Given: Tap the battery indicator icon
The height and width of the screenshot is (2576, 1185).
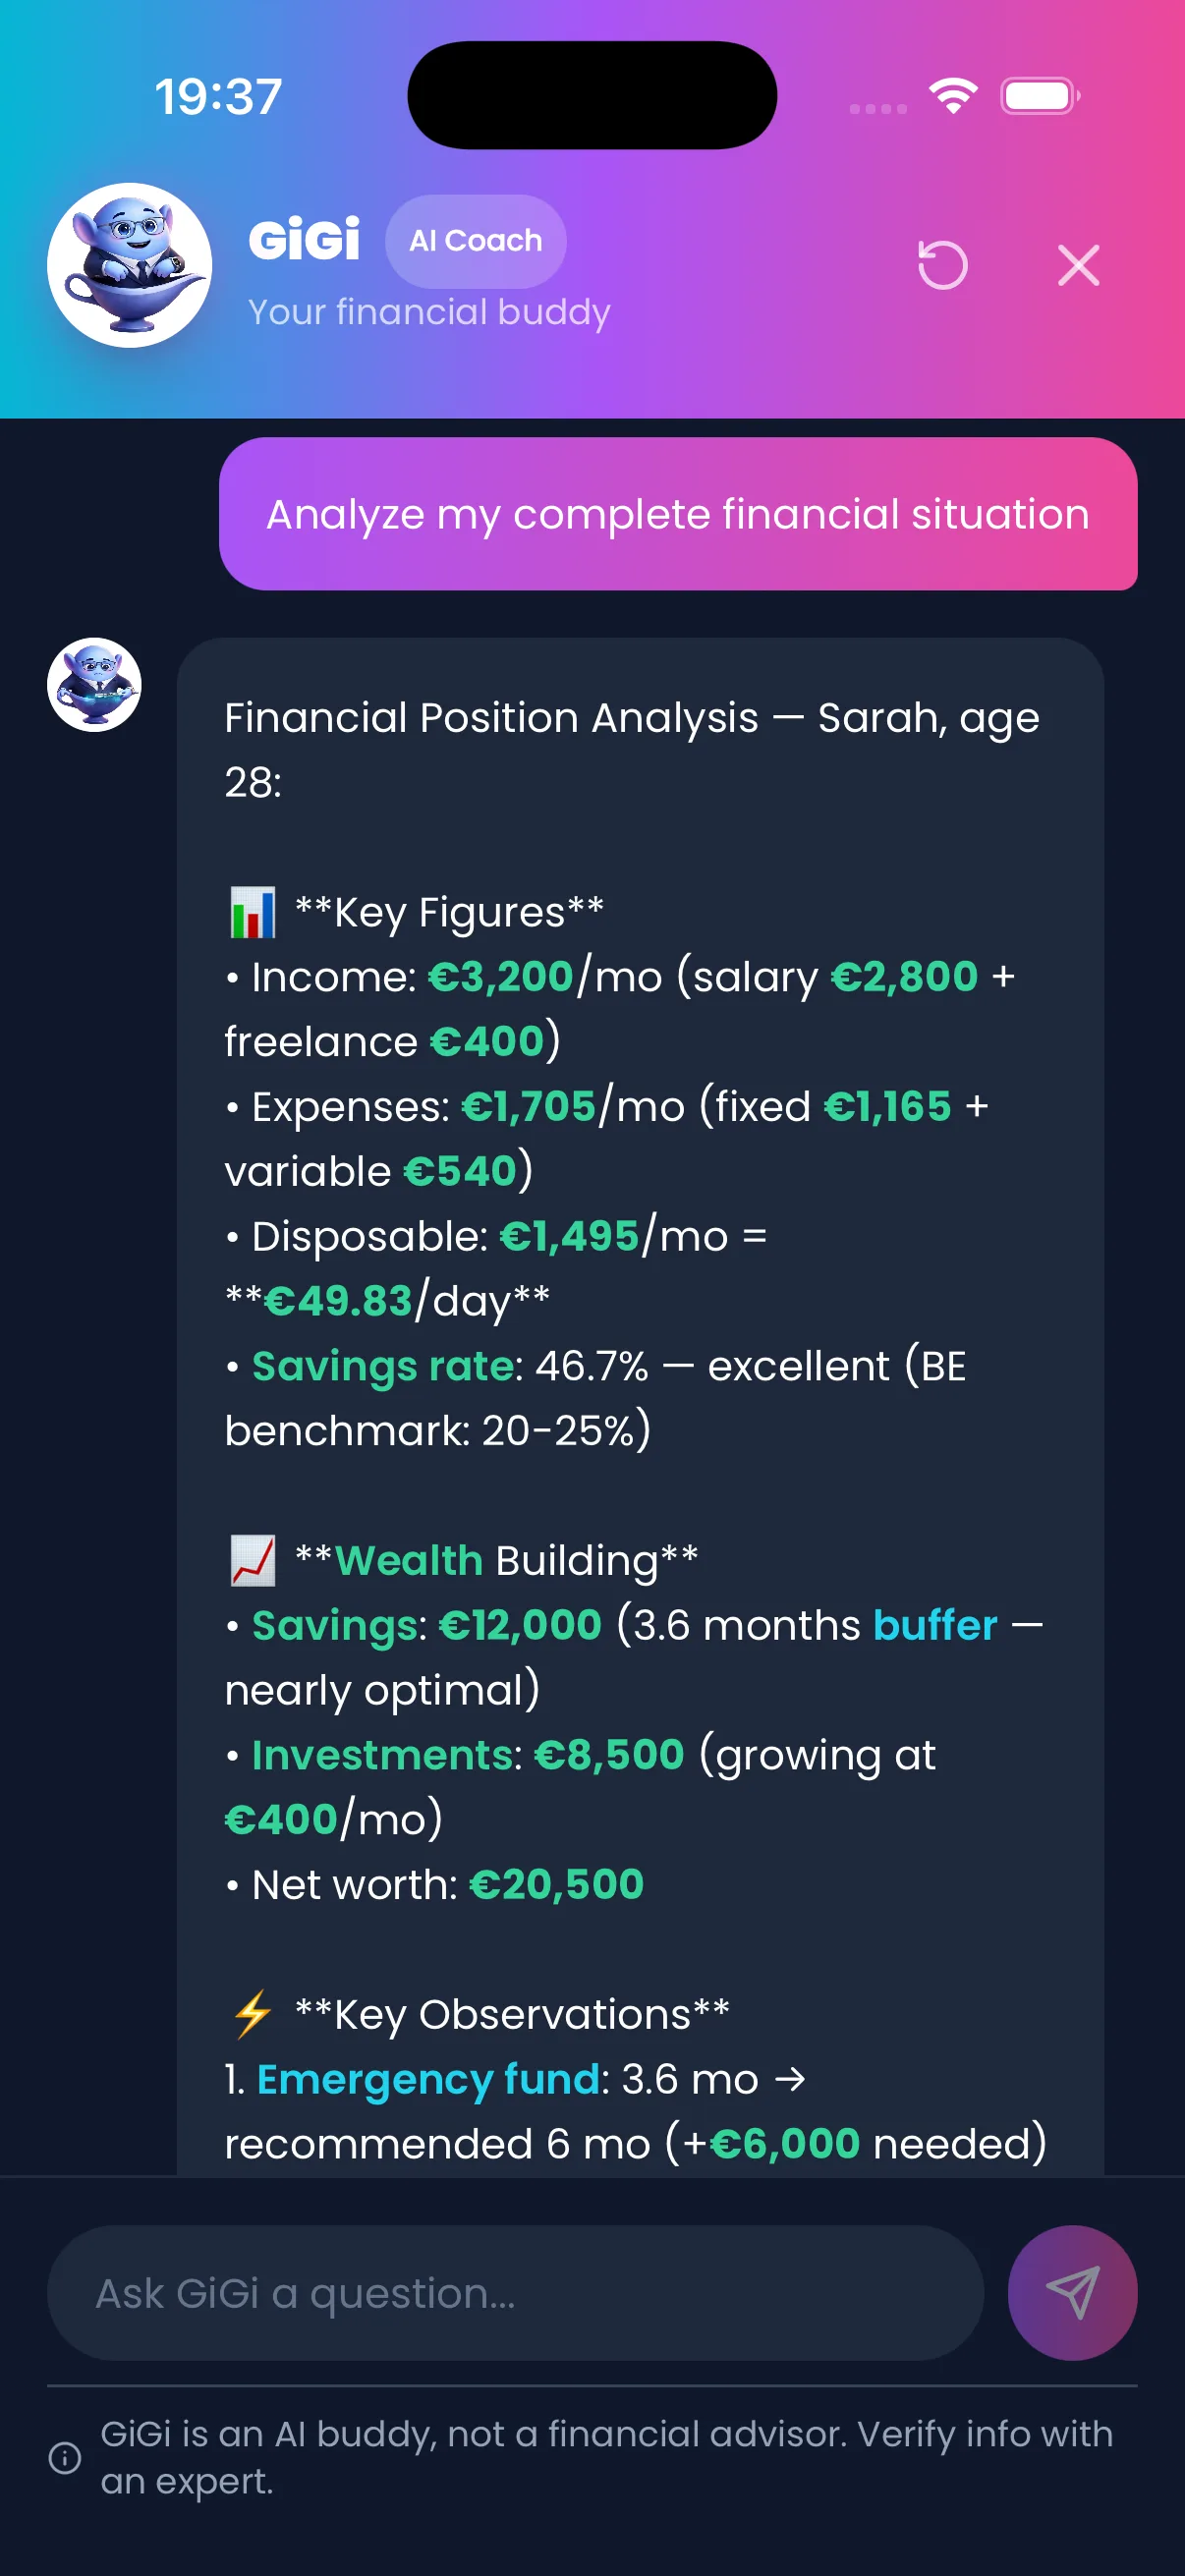Looking at the screenshot, I should (x=1039, y=97).
